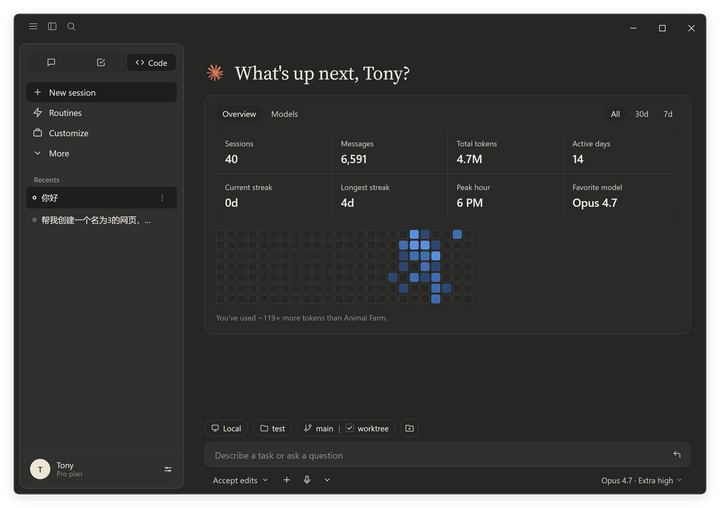Select the Local environment chip
720x508 pixels.
226,428
